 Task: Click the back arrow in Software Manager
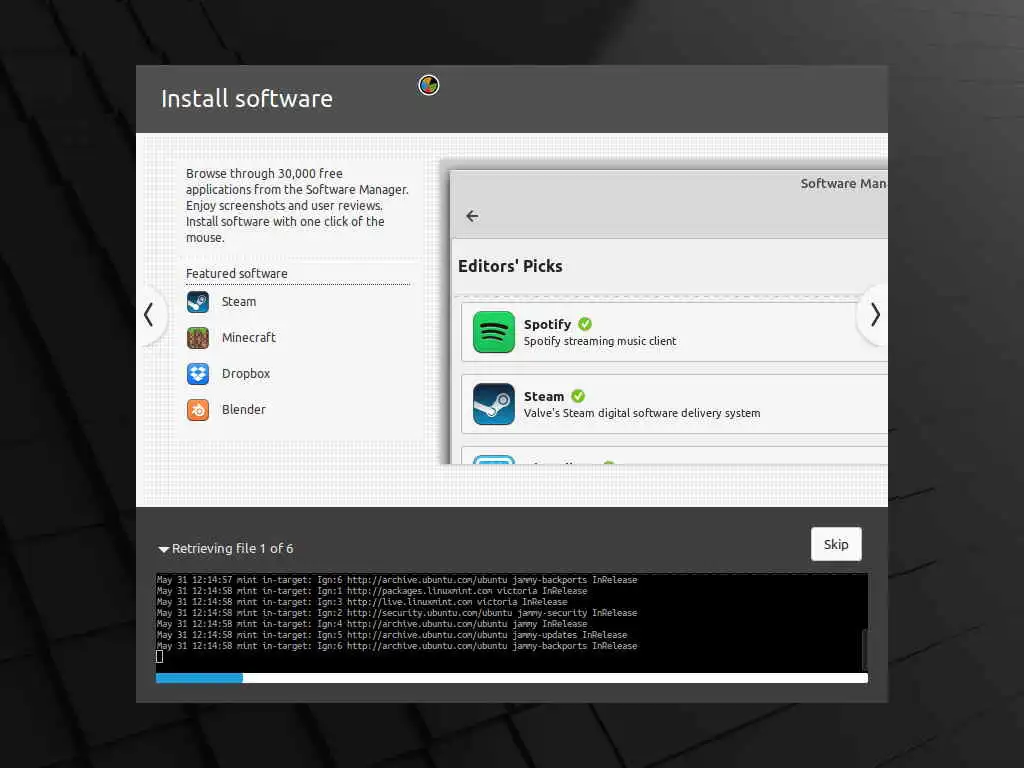point(472,216)
